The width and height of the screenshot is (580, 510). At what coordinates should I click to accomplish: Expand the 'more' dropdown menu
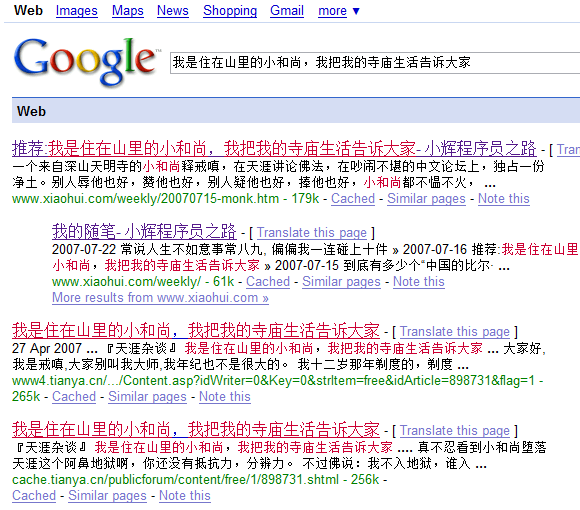click(338, 11)
